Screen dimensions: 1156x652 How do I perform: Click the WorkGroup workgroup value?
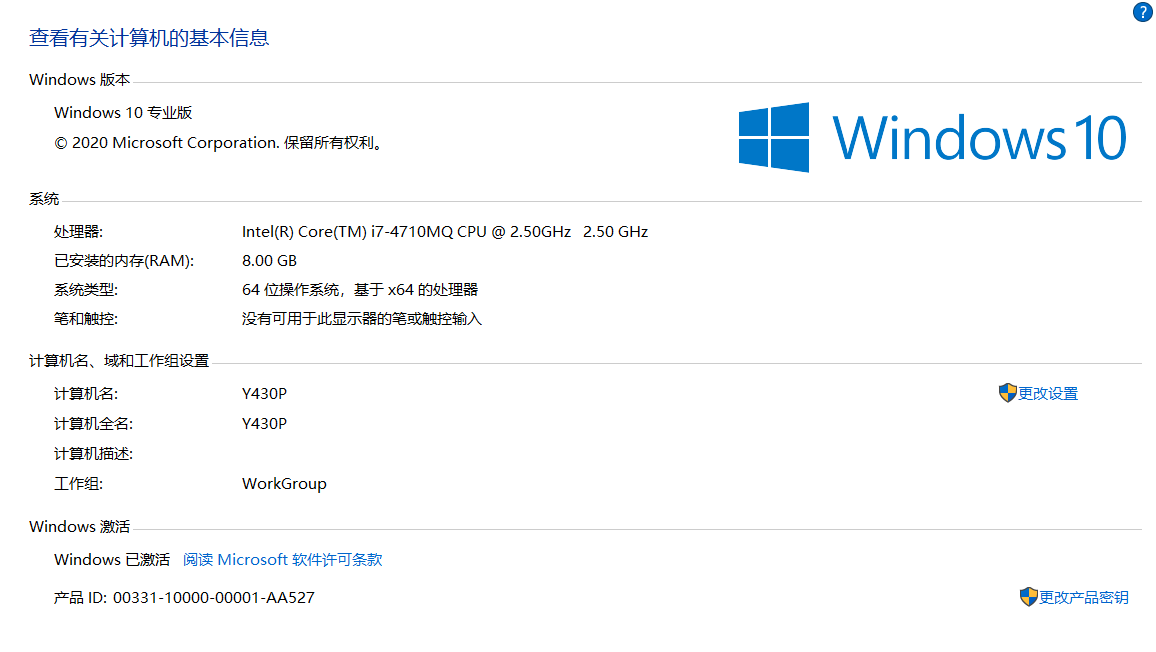pyautogui.click(x=284, y=484)
